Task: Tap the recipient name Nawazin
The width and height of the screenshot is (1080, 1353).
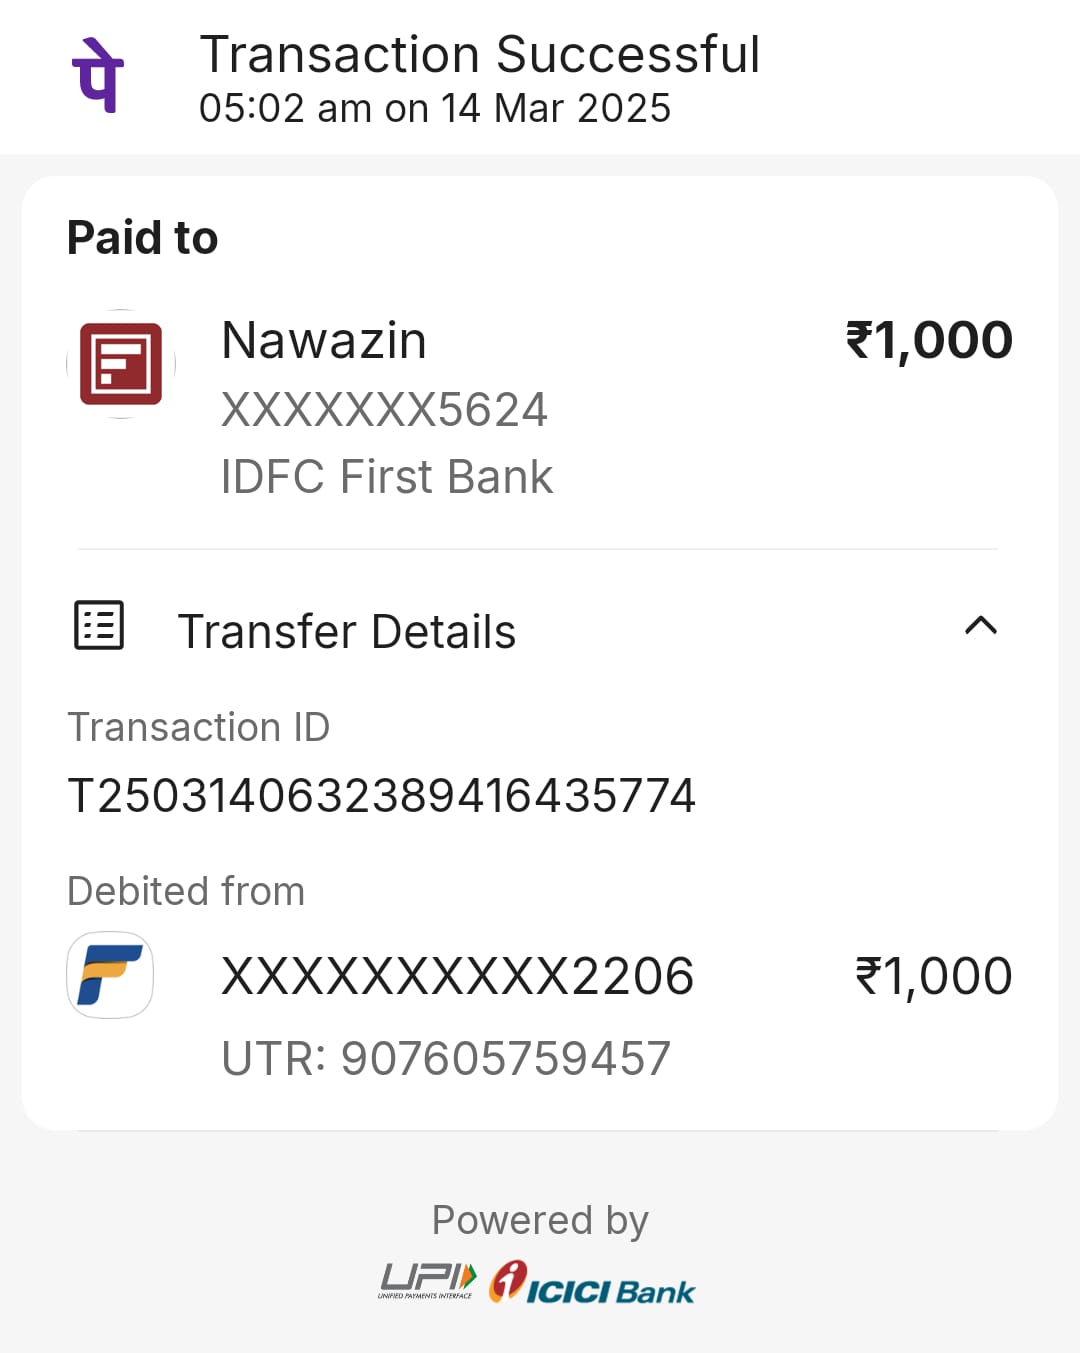Action: pyautogui.click(x=324, y=341)
